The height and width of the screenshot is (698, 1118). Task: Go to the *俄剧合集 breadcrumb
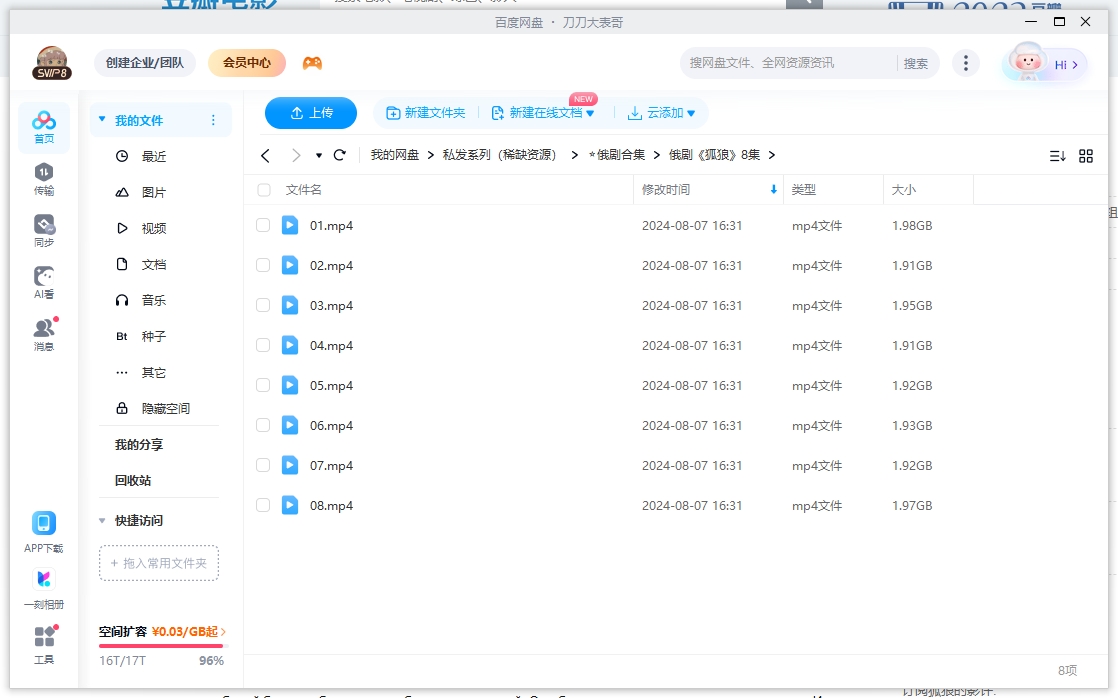click(617, 155)
